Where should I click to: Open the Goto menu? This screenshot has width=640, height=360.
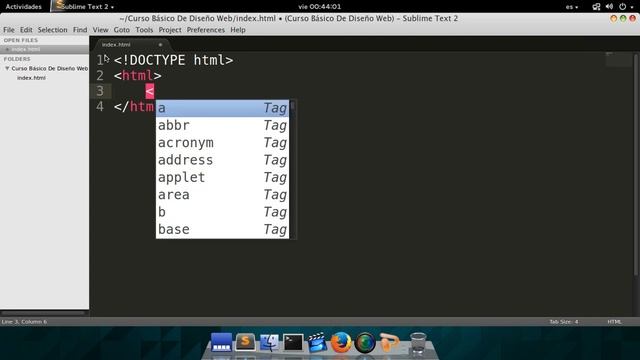122,30
